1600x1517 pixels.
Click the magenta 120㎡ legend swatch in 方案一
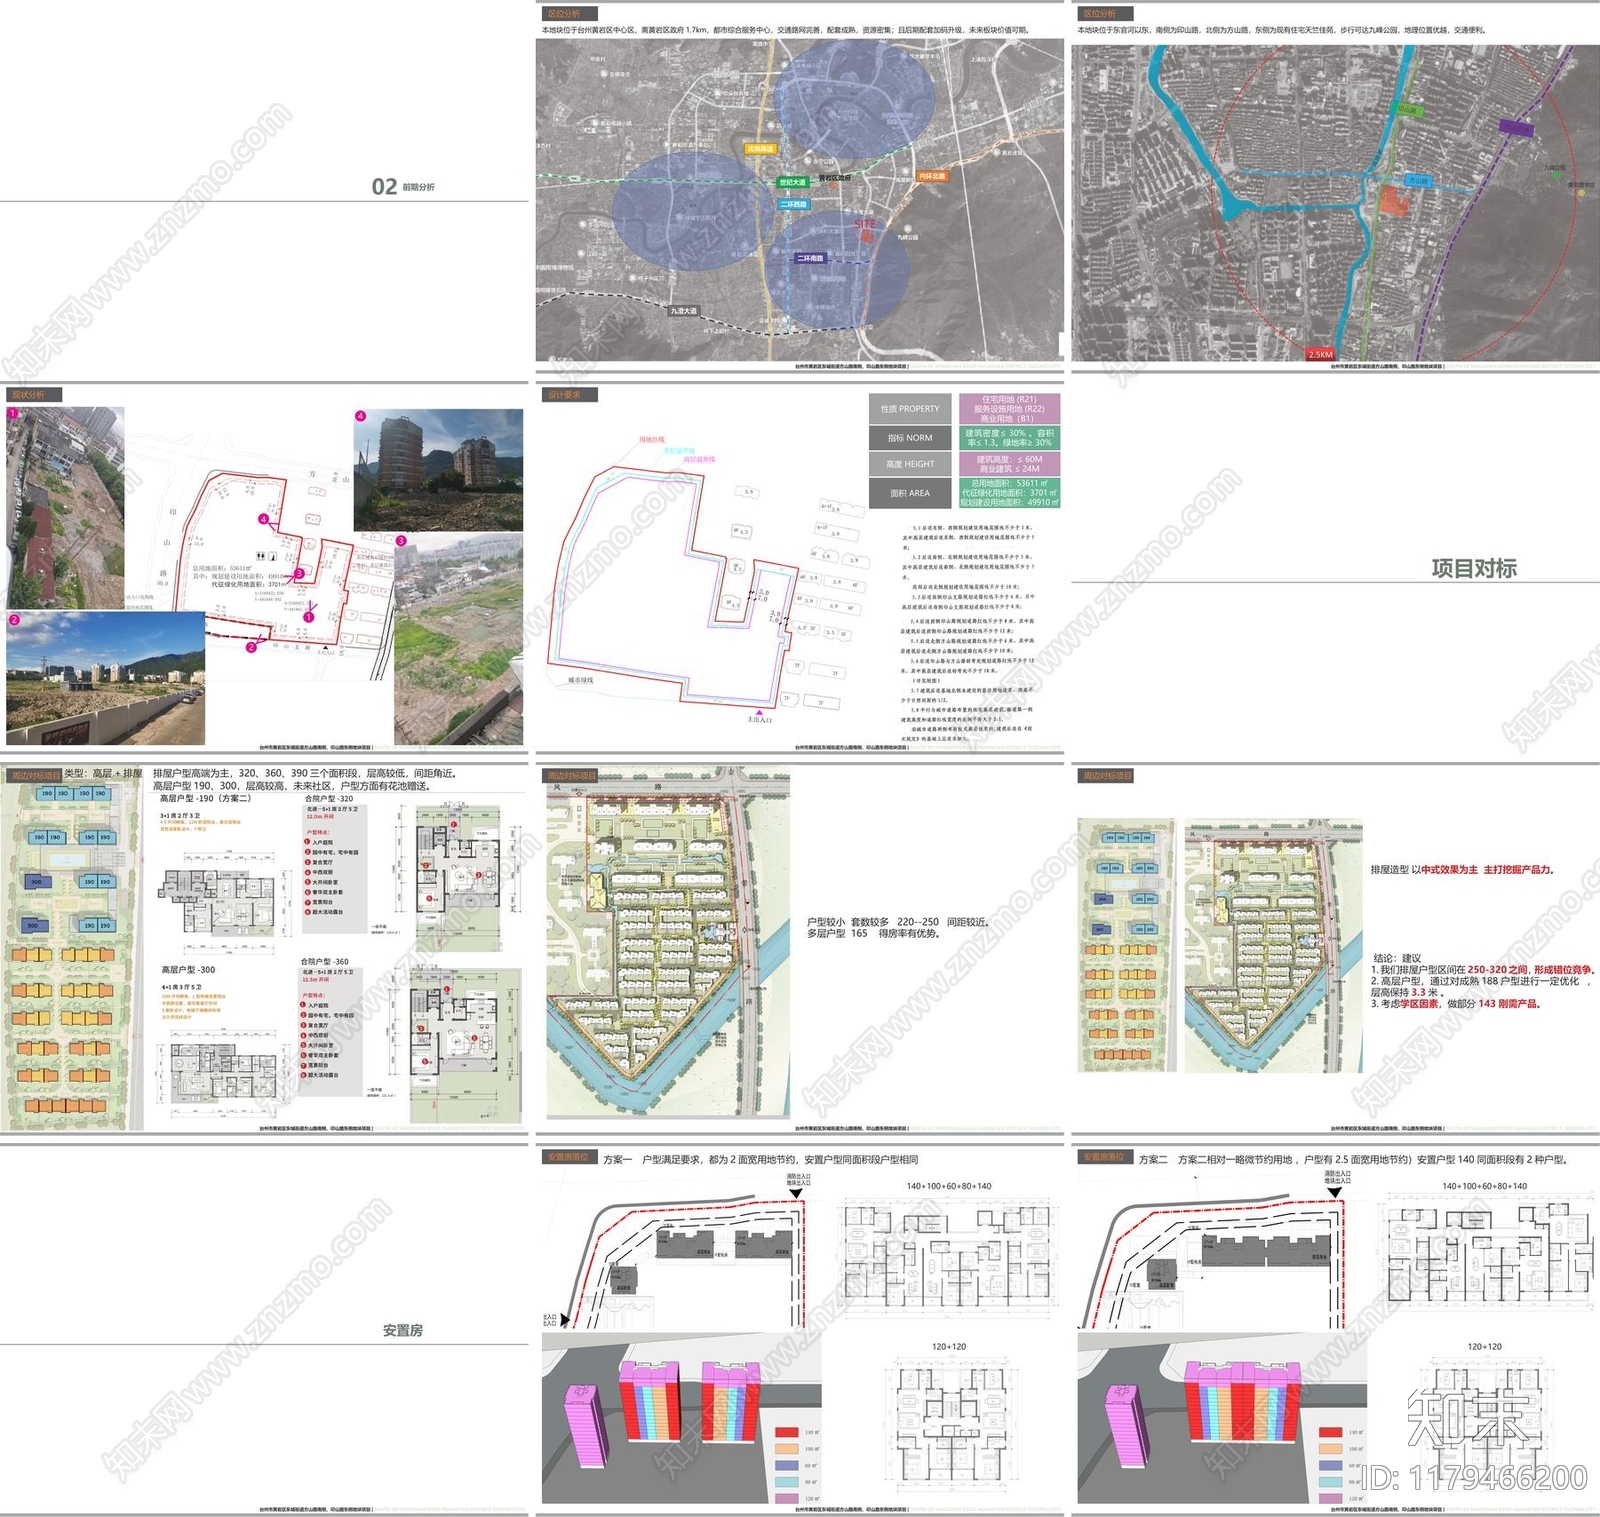[788, 1499]
